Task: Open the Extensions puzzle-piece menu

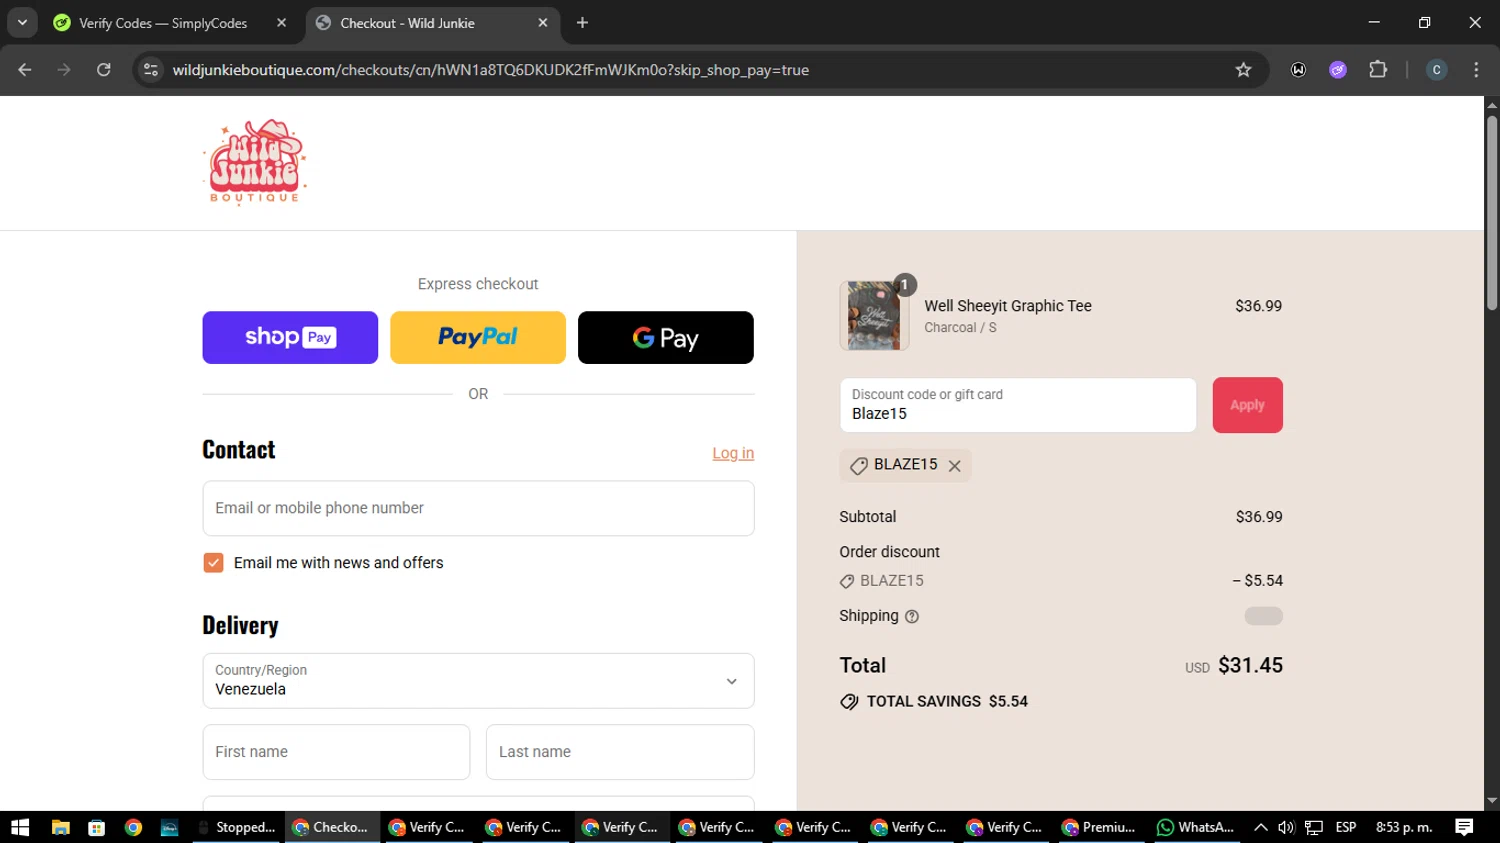Action: pyautogui.click(x=1378, y=70)
